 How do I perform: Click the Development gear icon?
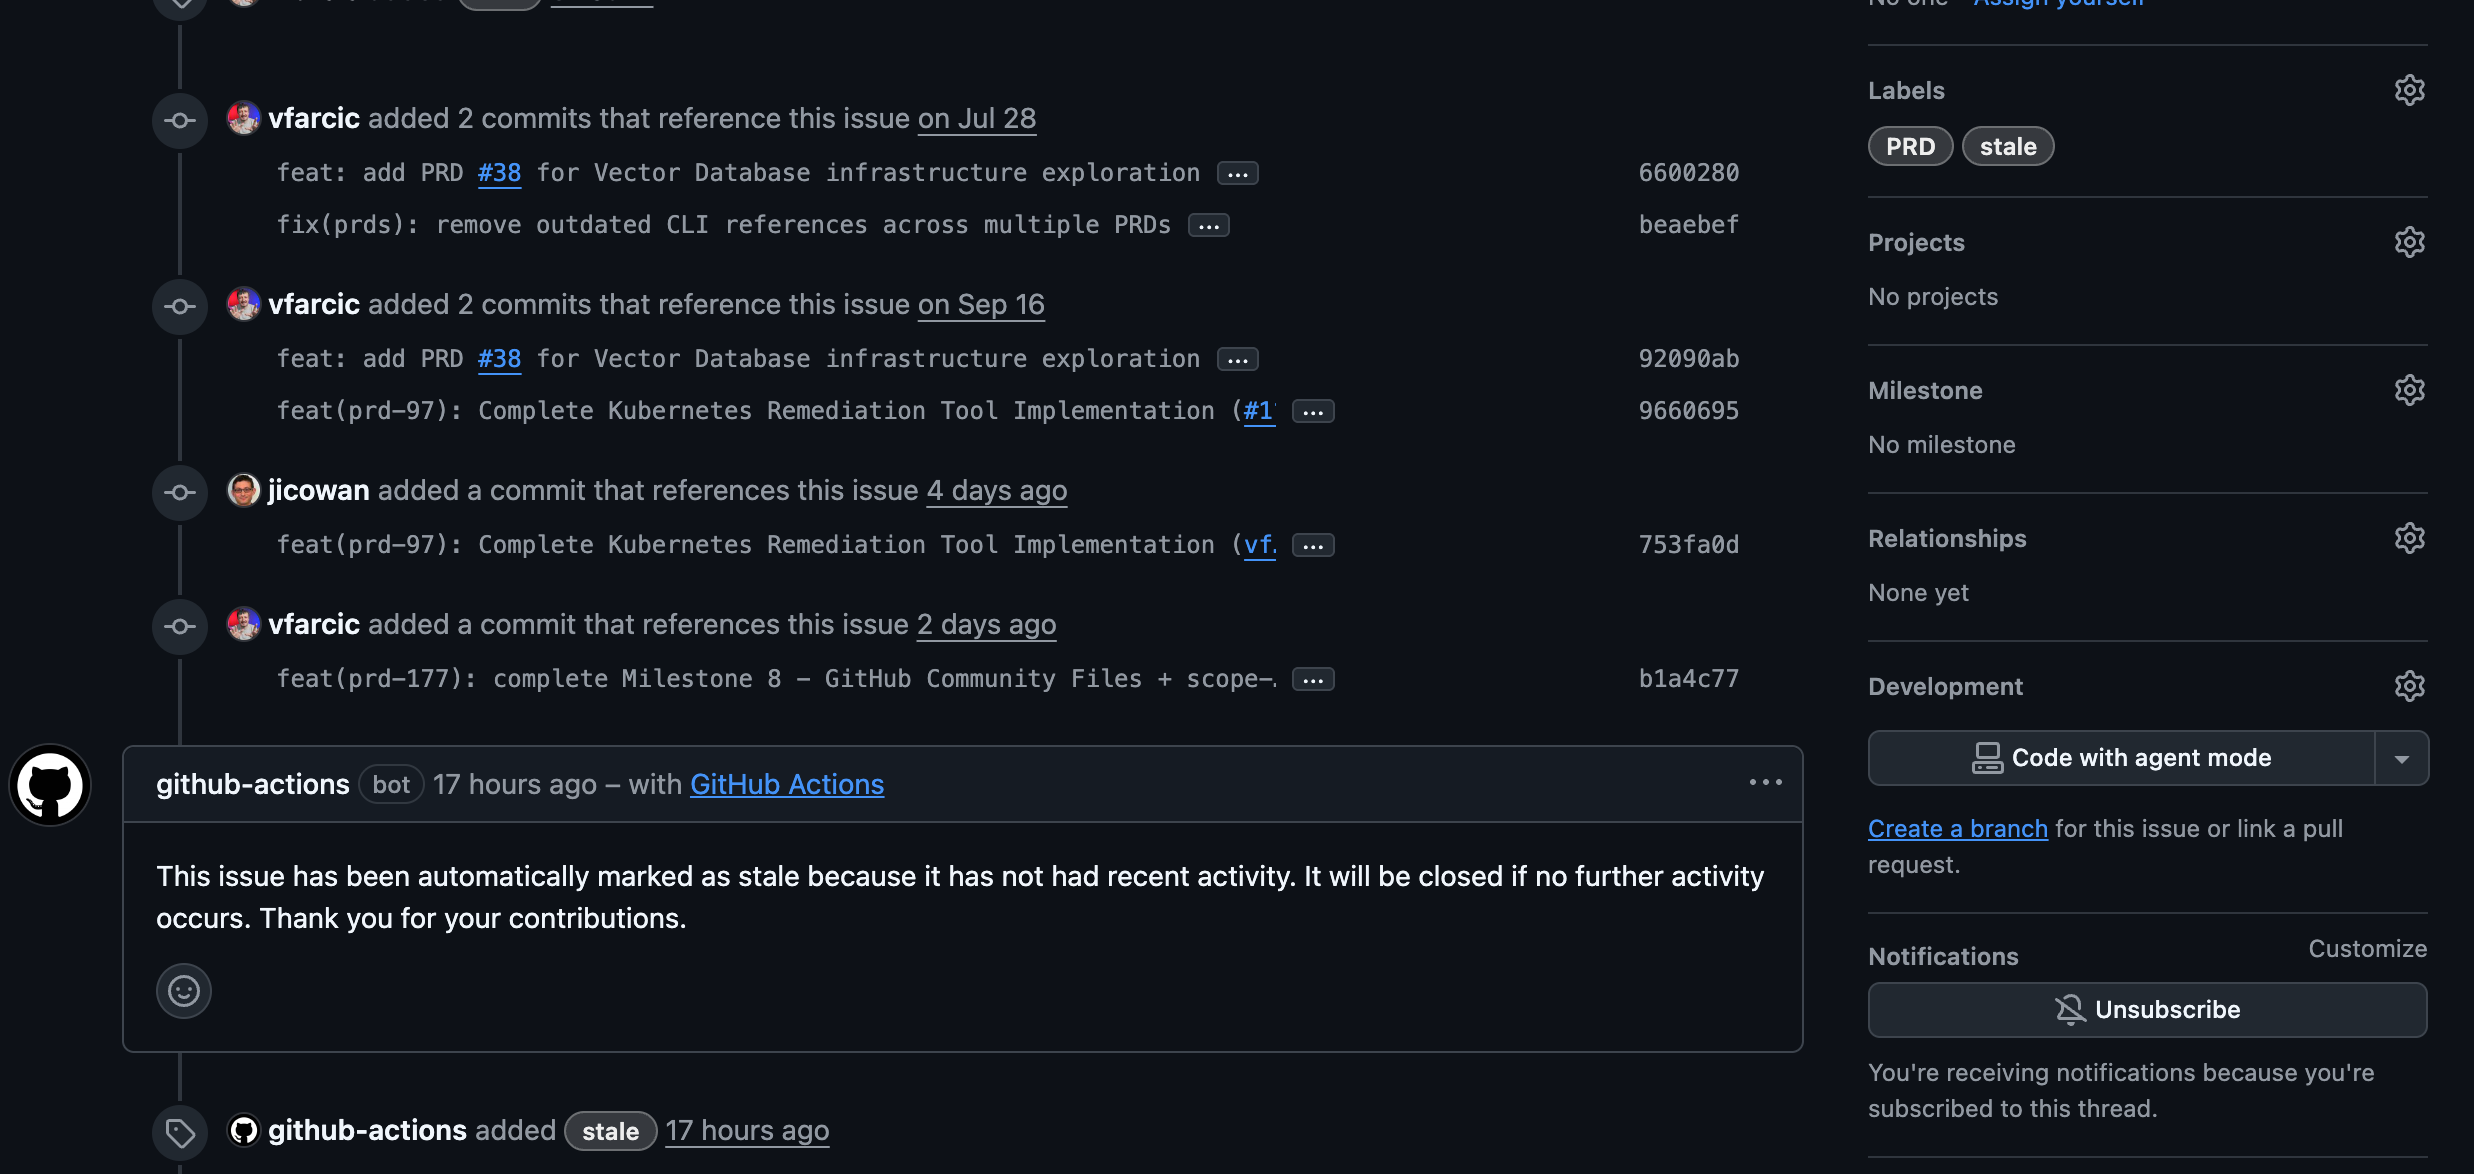point(2409,687)
